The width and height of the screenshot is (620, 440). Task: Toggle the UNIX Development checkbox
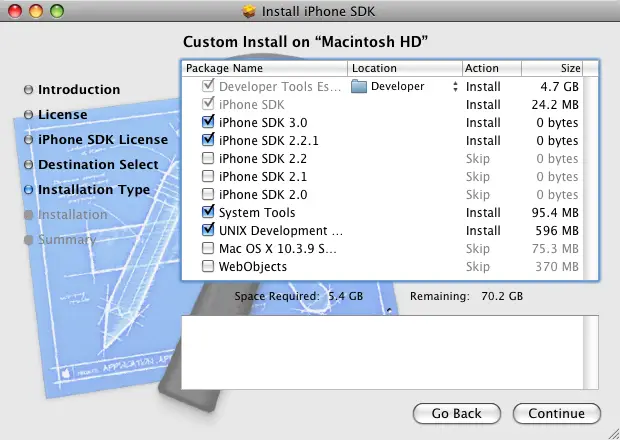point(208,231)
